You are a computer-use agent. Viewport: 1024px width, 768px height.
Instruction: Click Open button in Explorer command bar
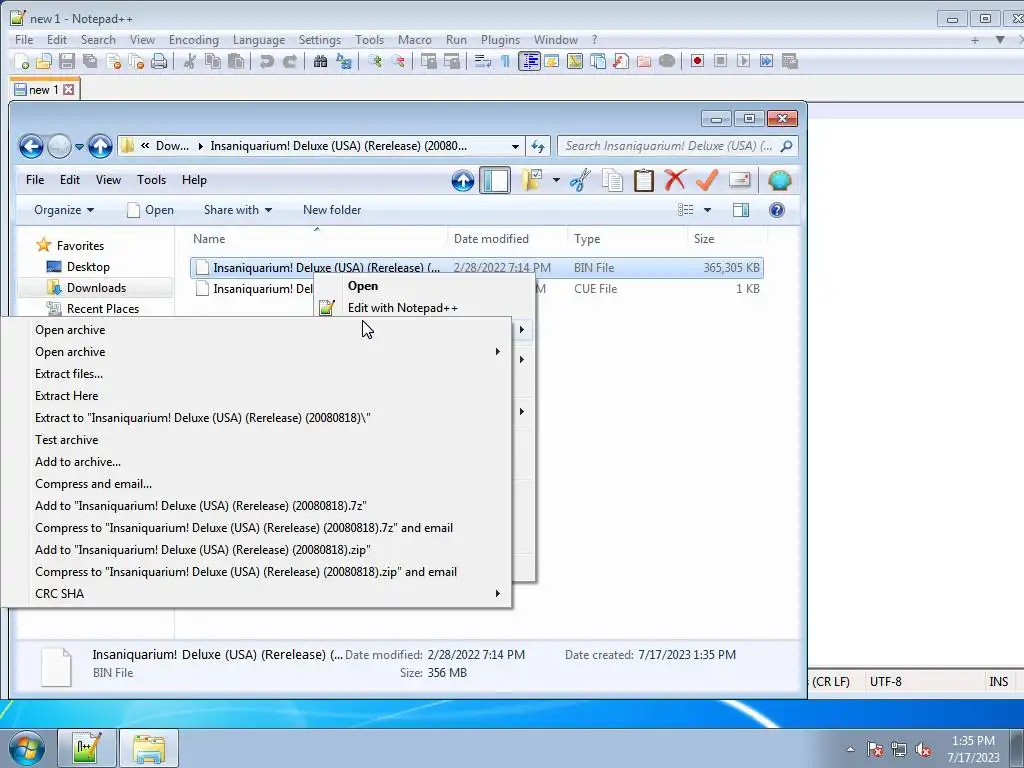click(x=151, y=210)
